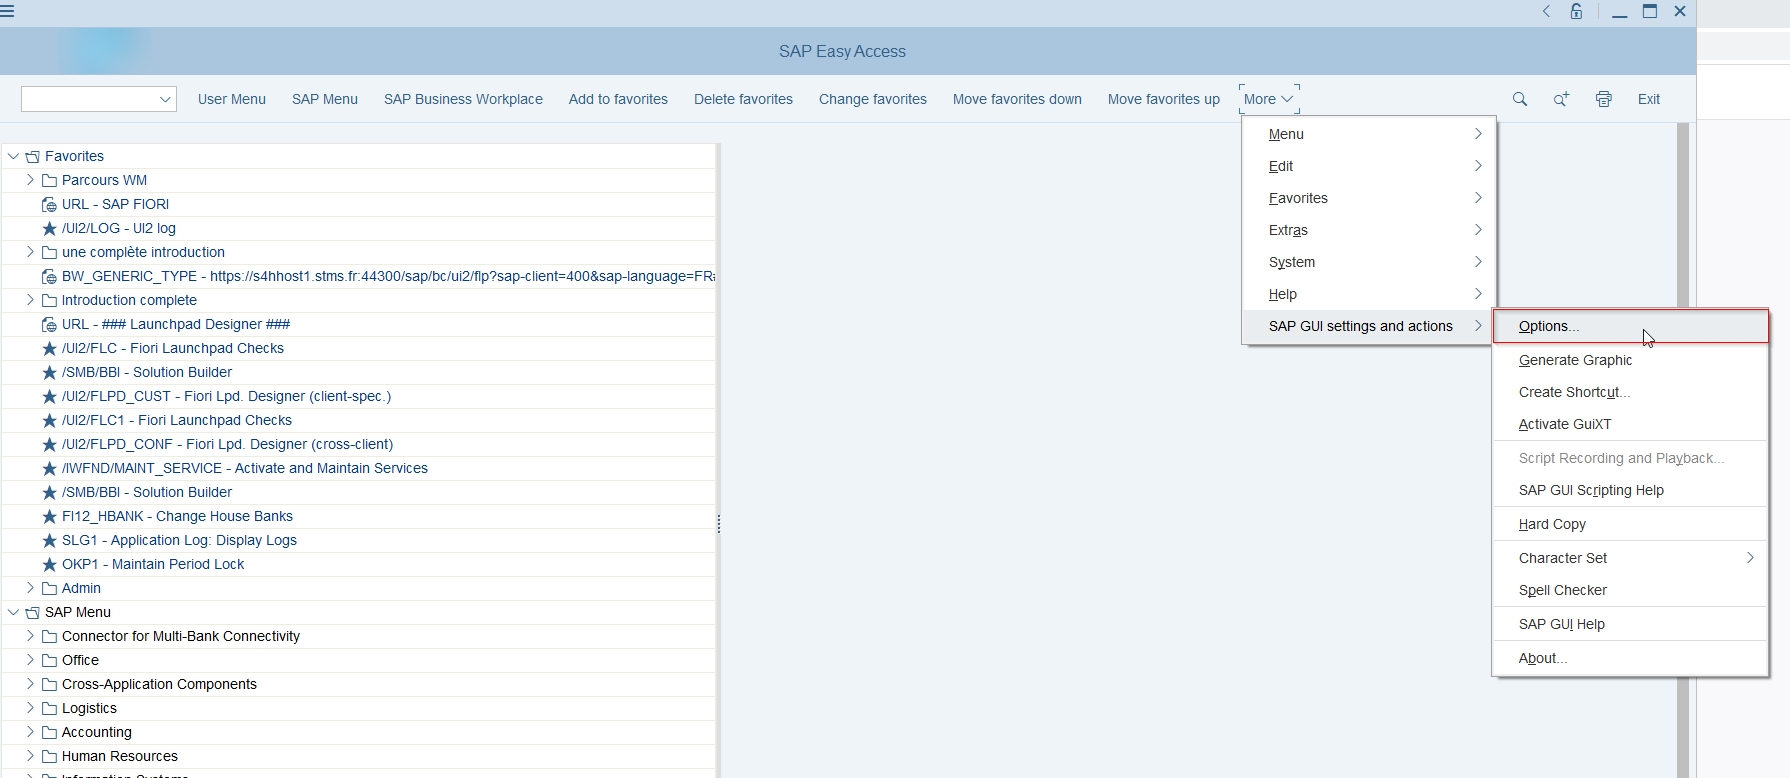Click the search magnifier icon in toolbar
Image resolution: width=1790 pixels, height=778 pixels.
(1520, 99)
